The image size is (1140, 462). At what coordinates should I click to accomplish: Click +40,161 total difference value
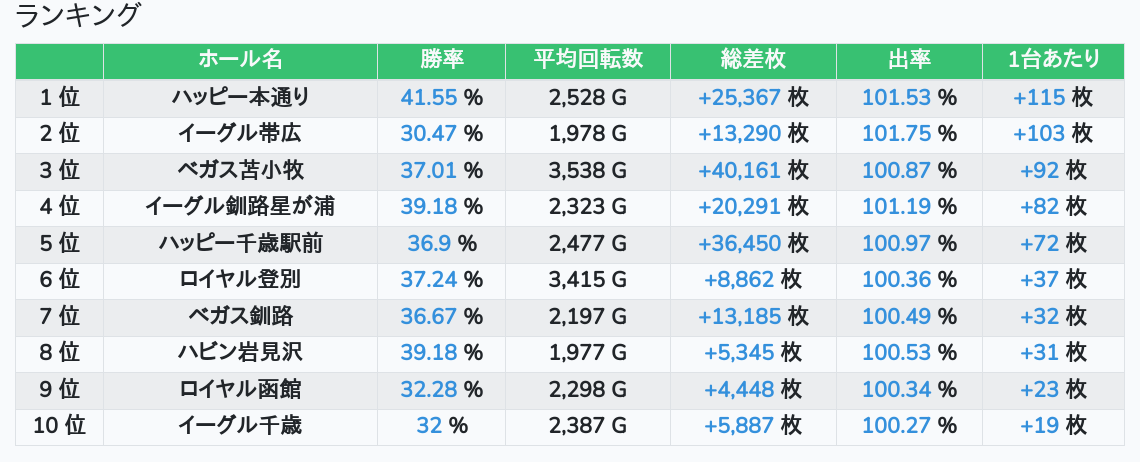pyautogui.click(x=739, y=170)
